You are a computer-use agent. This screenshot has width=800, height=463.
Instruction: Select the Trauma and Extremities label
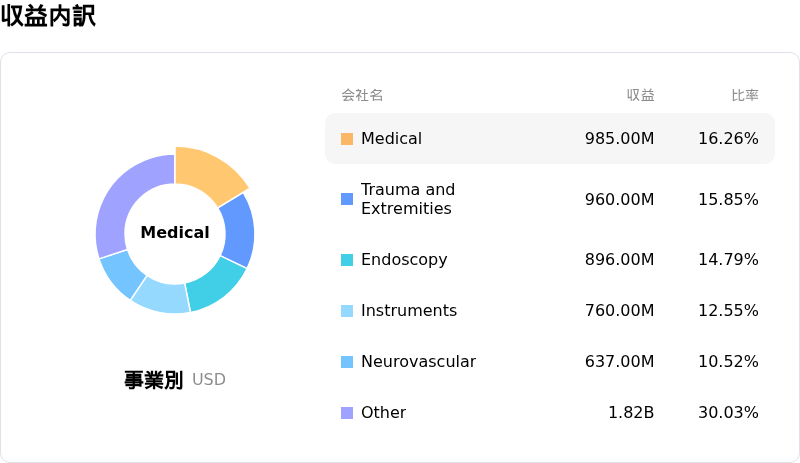407,199
